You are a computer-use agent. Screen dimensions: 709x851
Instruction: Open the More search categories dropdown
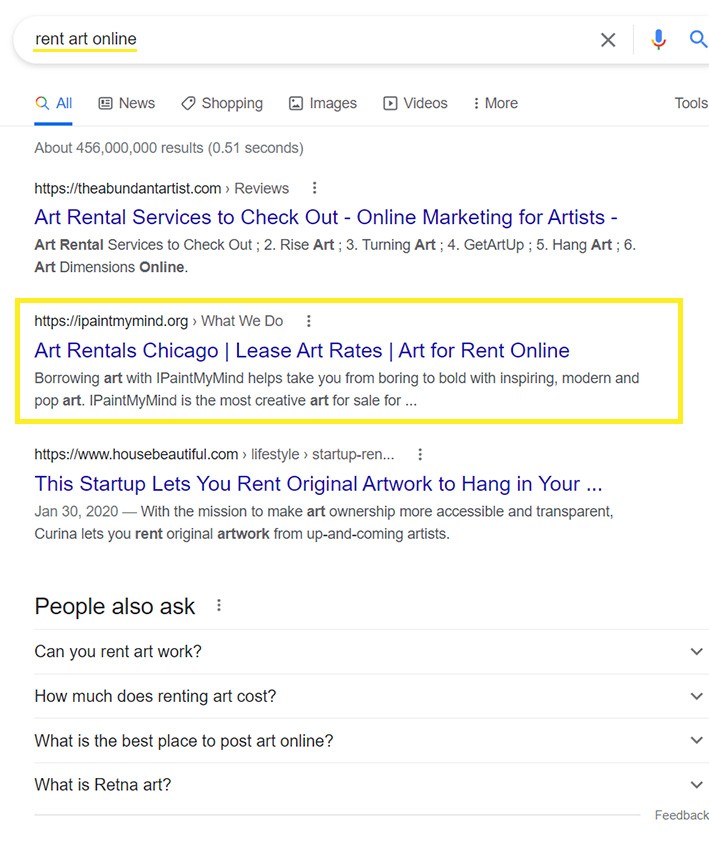495,103
